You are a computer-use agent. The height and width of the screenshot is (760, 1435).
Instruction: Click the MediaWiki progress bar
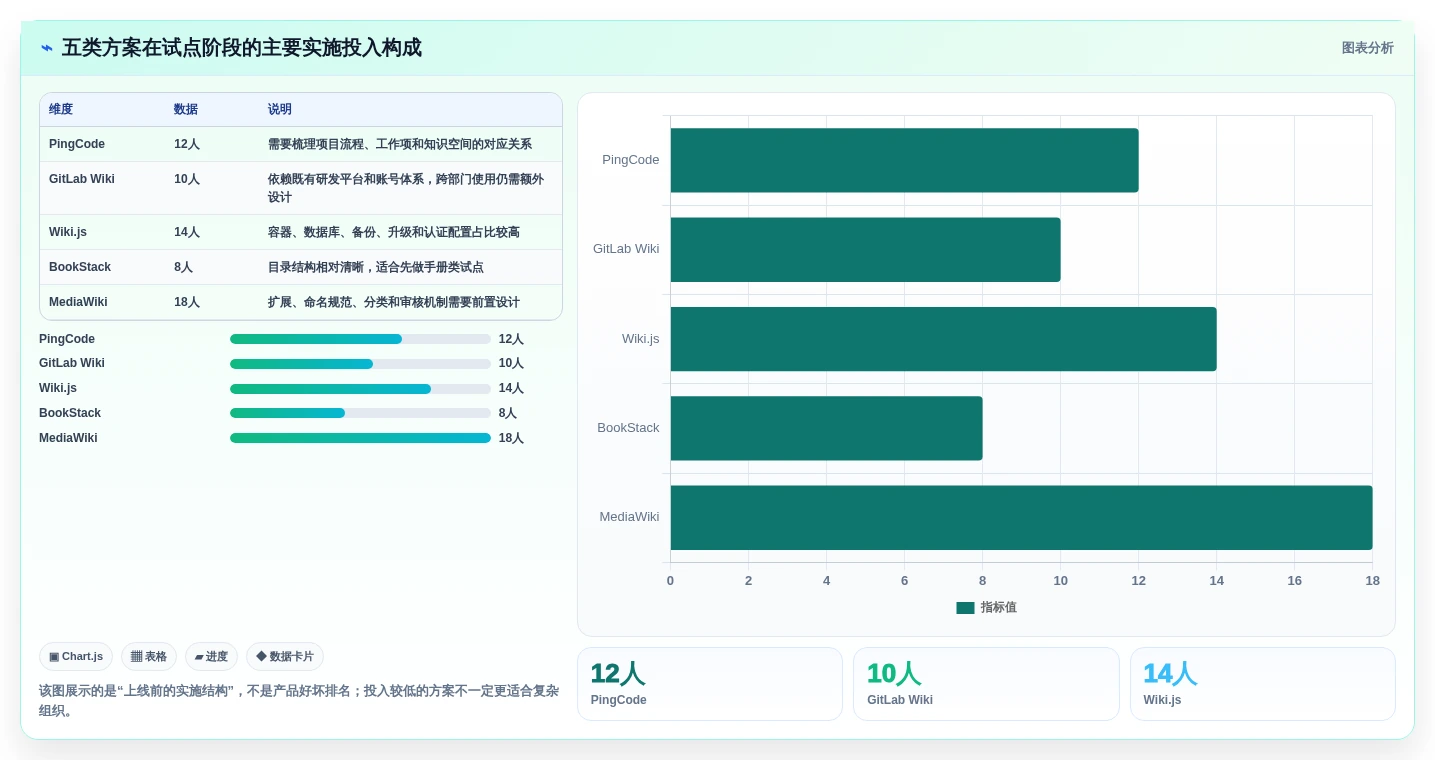[x=360, y=438]
